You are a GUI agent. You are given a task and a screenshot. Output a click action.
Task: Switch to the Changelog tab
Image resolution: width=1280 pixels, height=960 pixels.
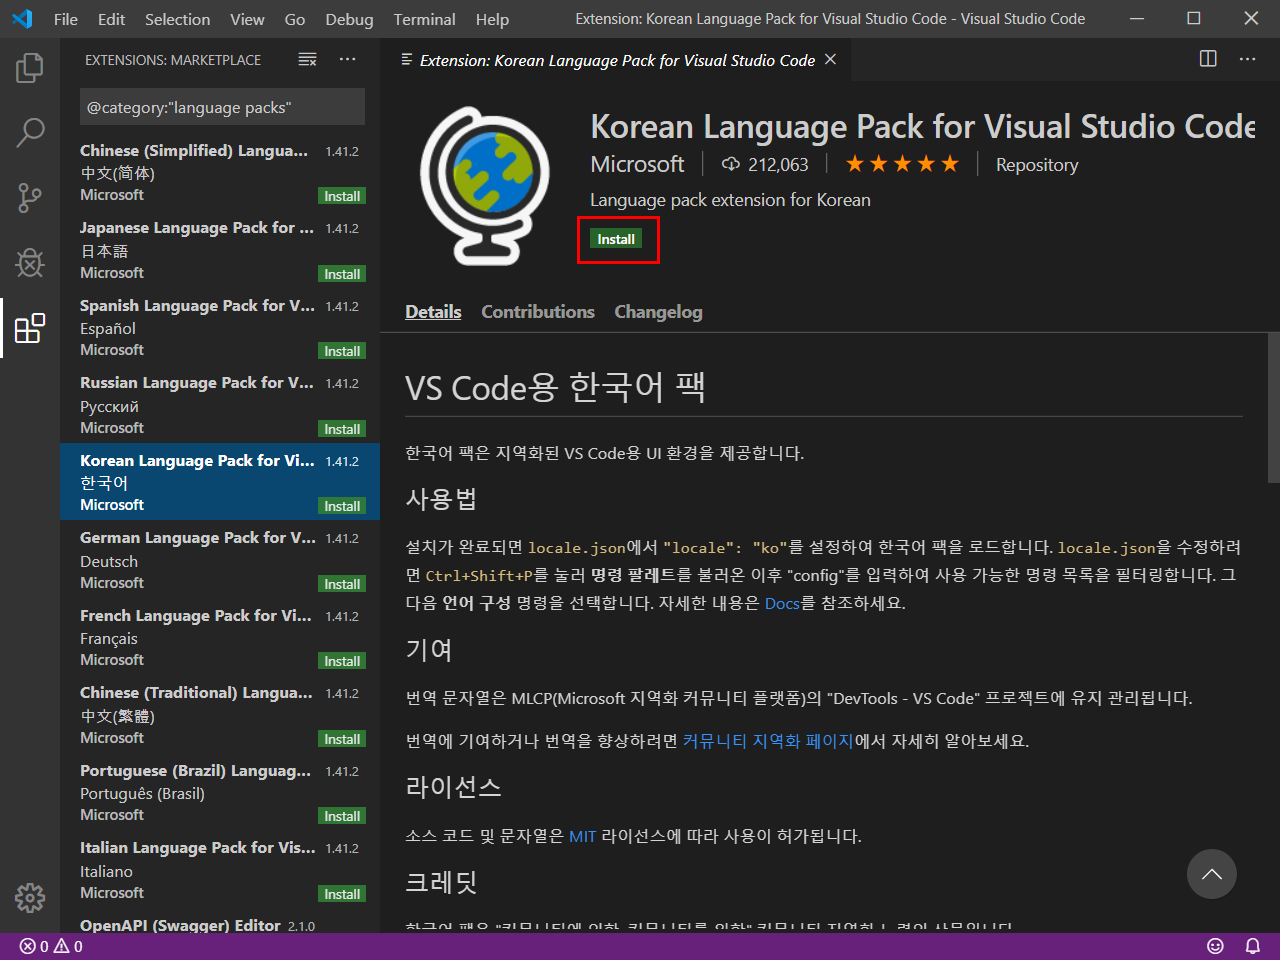pyautogui.click(x=658, y=312)
